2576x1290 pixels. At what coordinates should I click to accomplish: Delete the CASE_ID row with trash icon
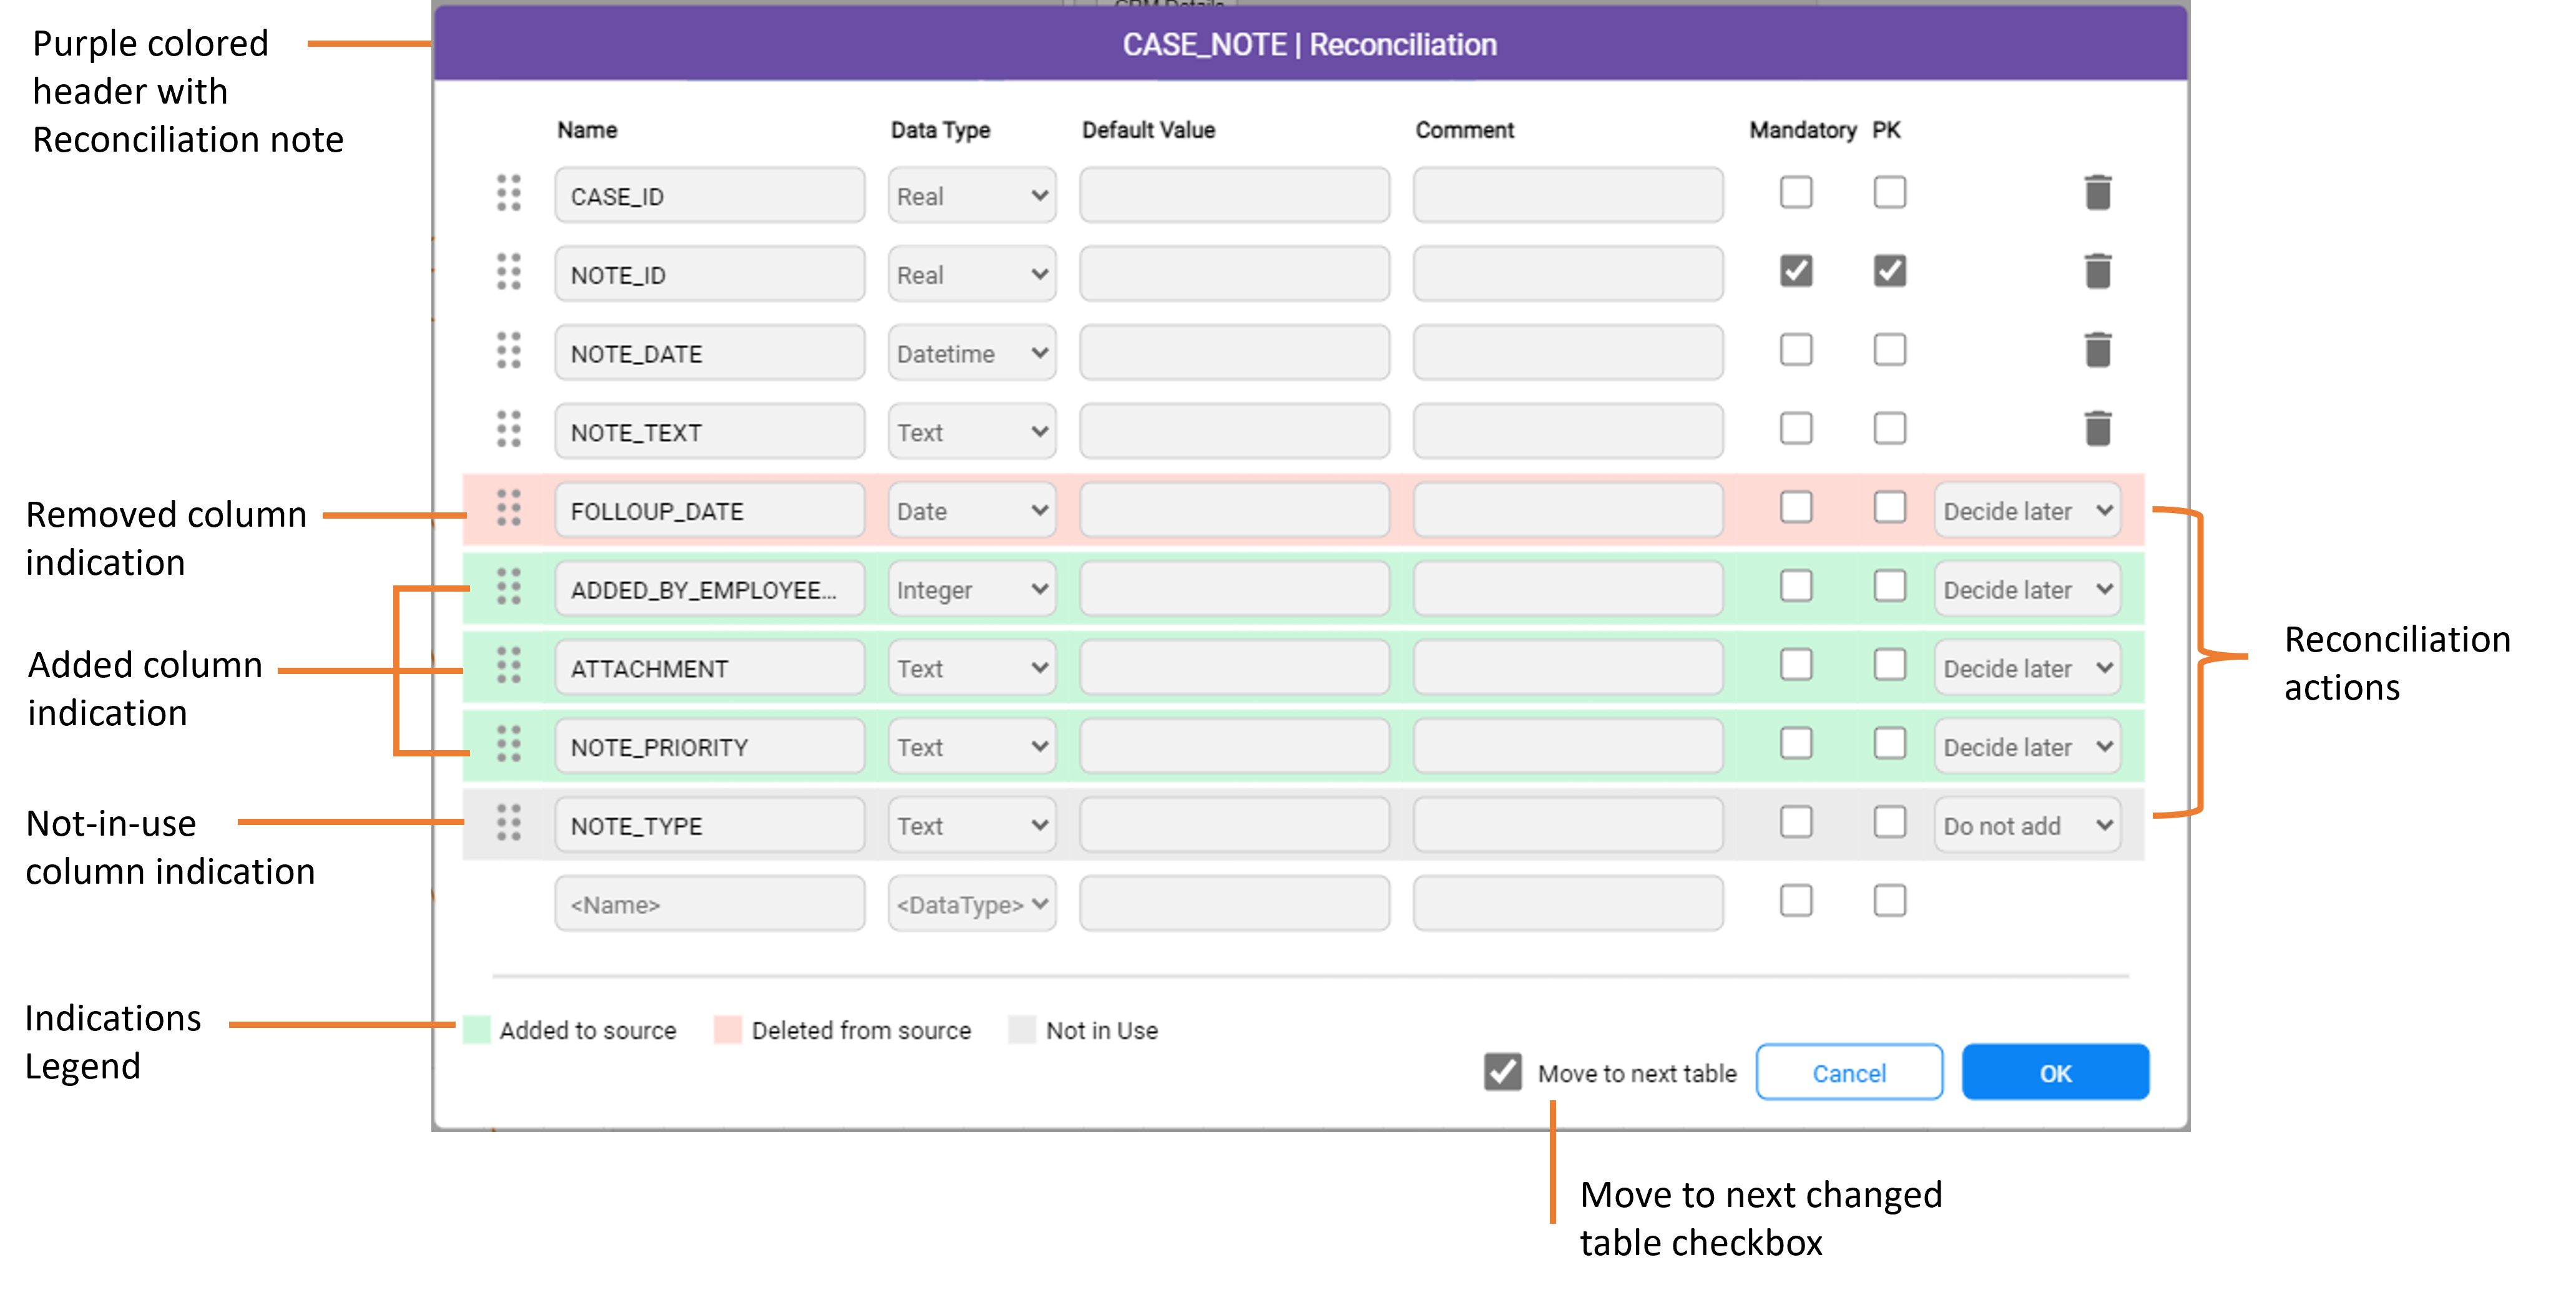(2097, 193)
